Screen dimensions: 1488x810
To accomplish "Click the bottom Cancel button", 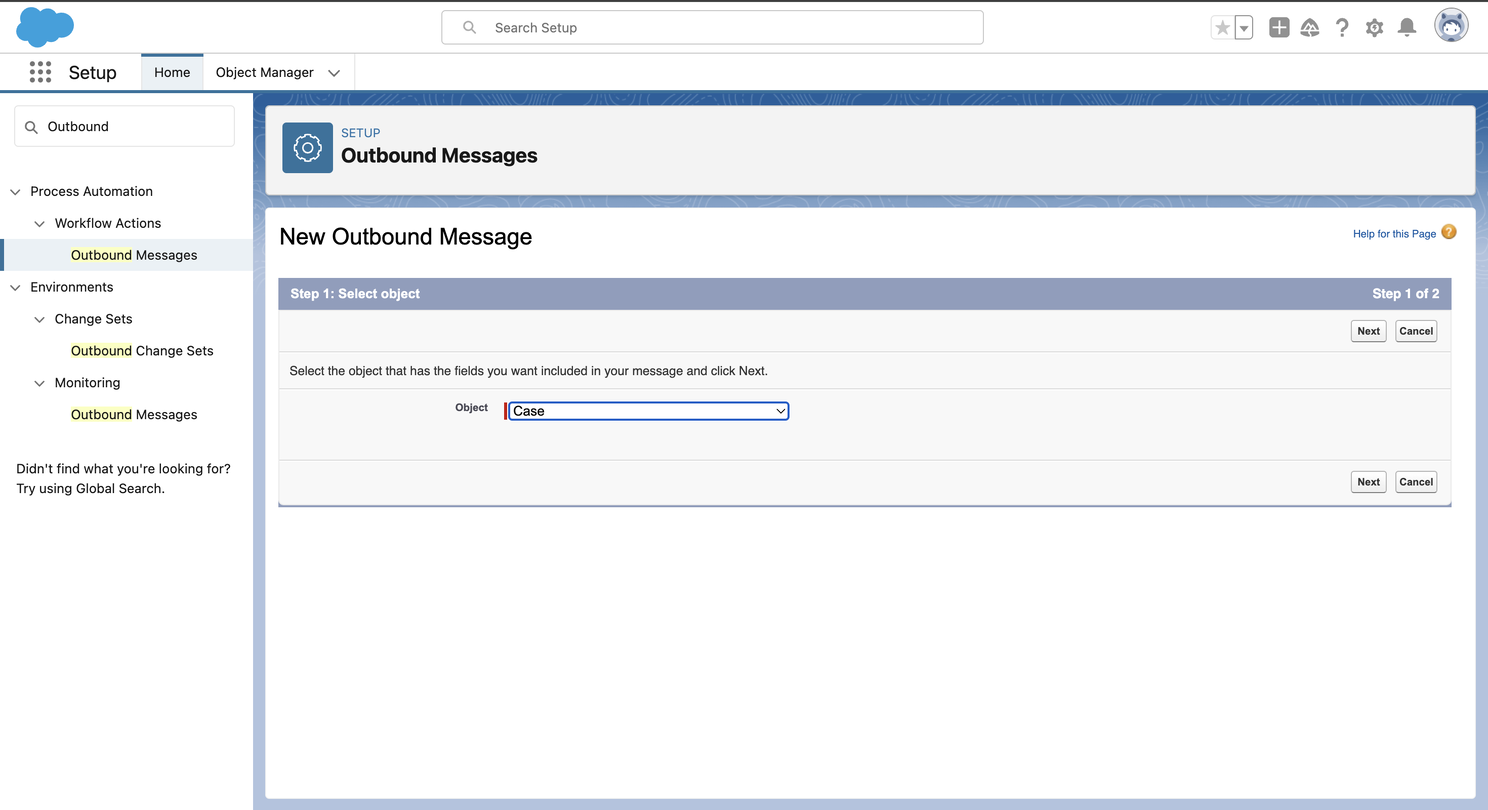I will tap(1416, 482).
